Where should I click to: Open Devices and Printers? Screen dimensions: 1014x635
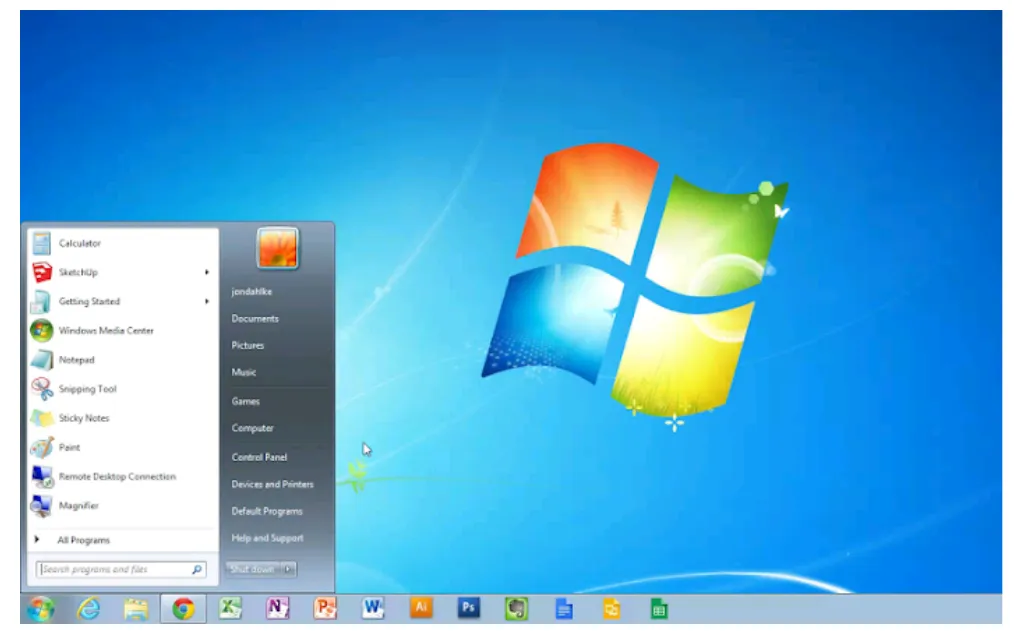coord(272,484)
